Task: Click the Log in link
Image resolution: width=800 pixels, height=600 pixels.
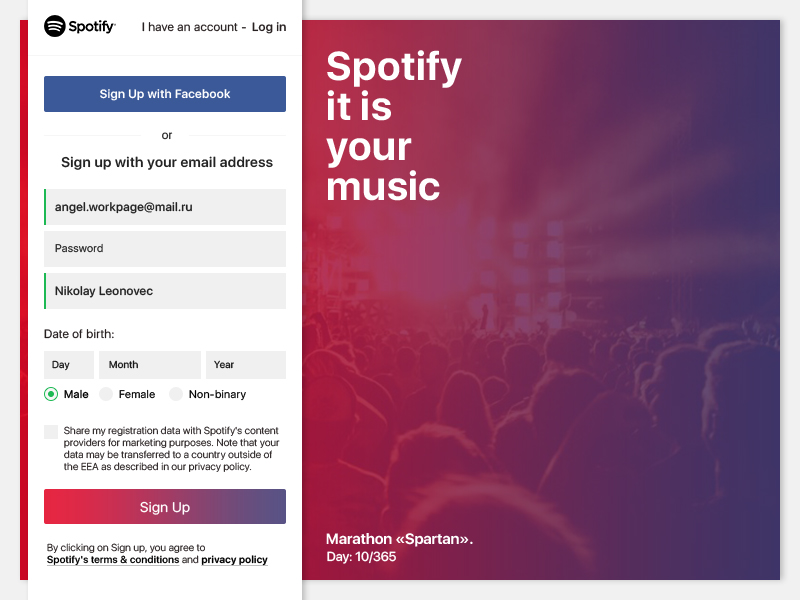Action: pos(269,27)
